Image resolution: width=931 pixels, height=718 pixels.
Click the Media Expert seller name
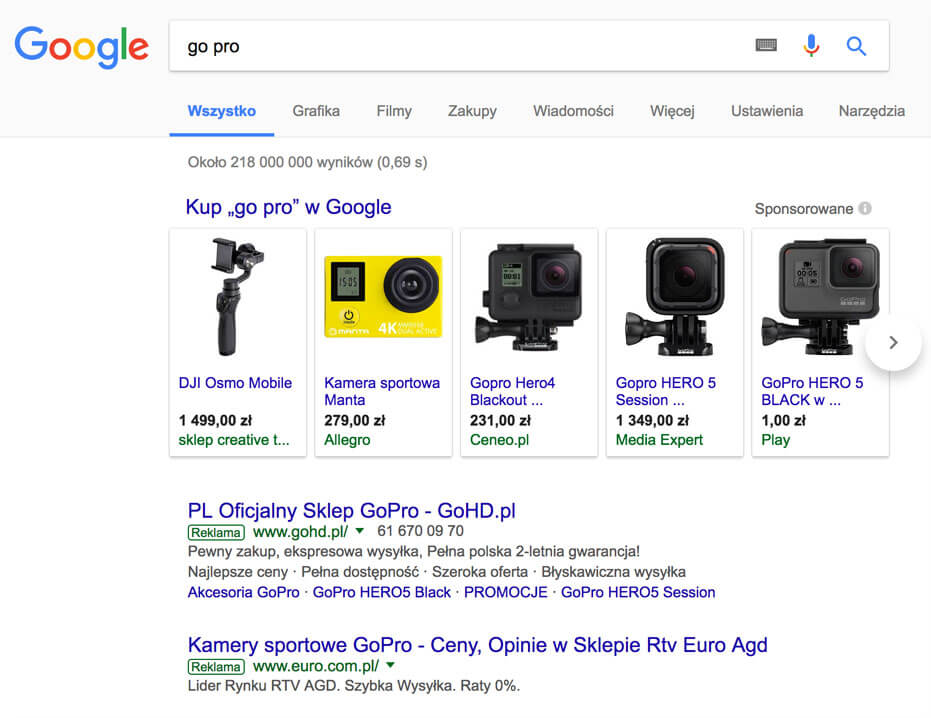659,440
